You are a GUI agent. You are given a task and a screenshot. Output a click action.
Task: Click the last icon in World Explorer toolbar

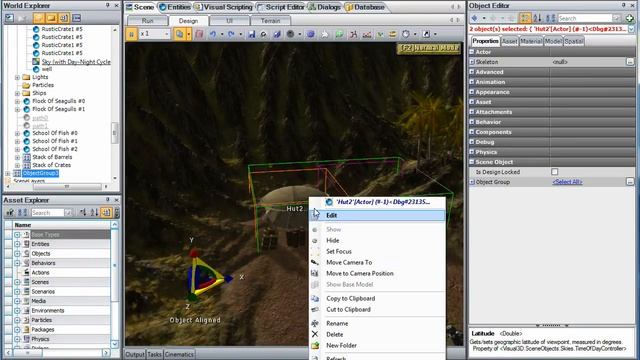76,18
